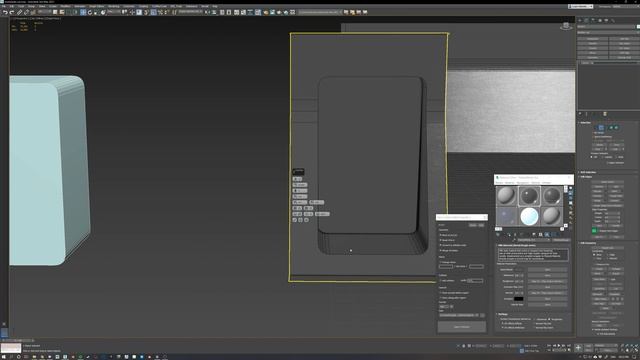Open the Schematic View icon
This screenshot has width=640, height=360.
(x=250, y=12)
